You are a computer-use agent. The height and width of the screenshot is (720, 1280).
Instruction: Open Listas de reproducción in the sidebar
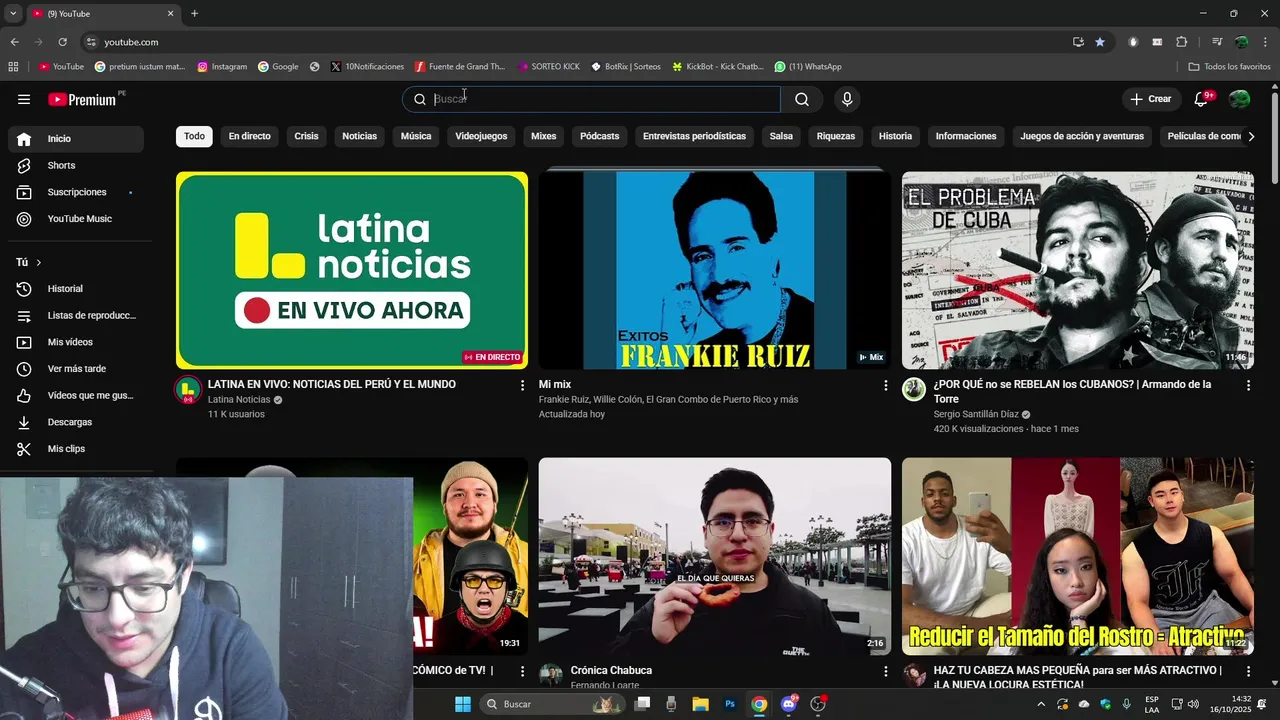(76, 315)
